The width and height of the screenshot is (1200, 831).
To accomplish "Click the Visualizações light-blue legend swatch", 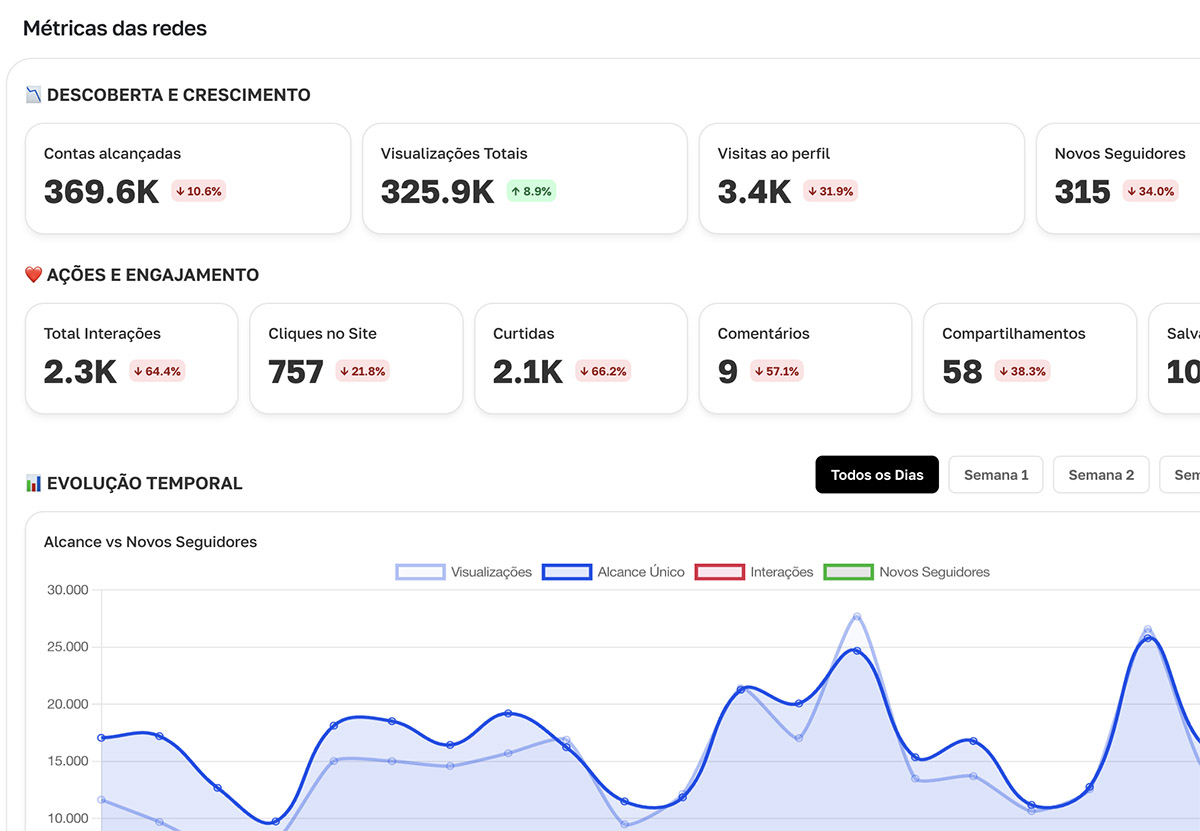I will [x=420, y=572].
